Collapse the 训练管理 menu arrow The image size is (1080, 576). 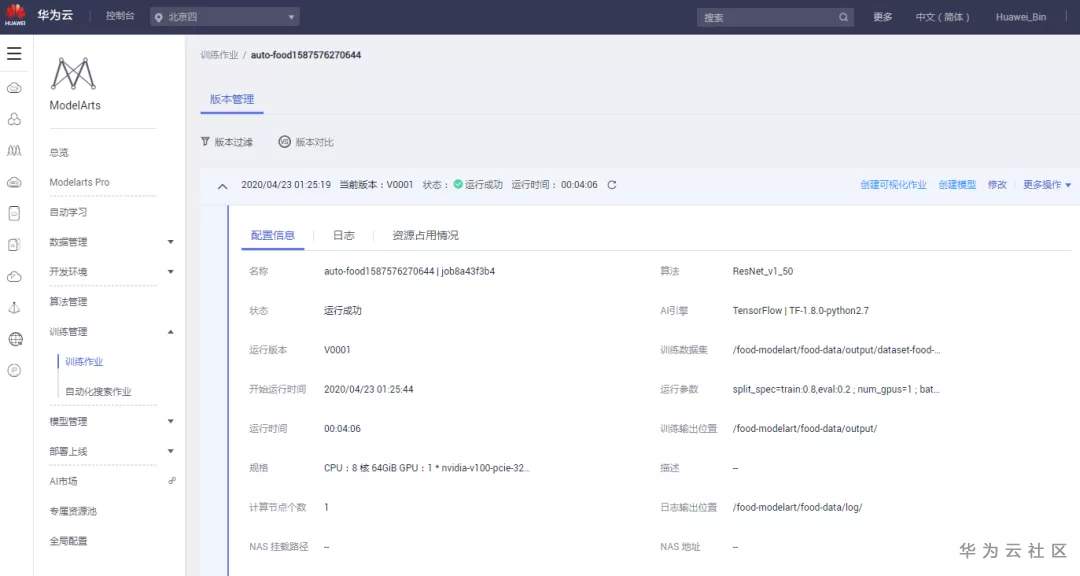171,332
